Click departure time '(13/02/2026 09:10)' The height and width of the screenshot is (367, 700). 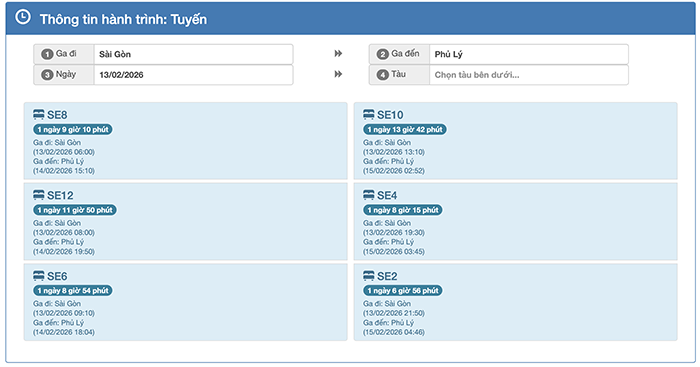pos(64,313)
